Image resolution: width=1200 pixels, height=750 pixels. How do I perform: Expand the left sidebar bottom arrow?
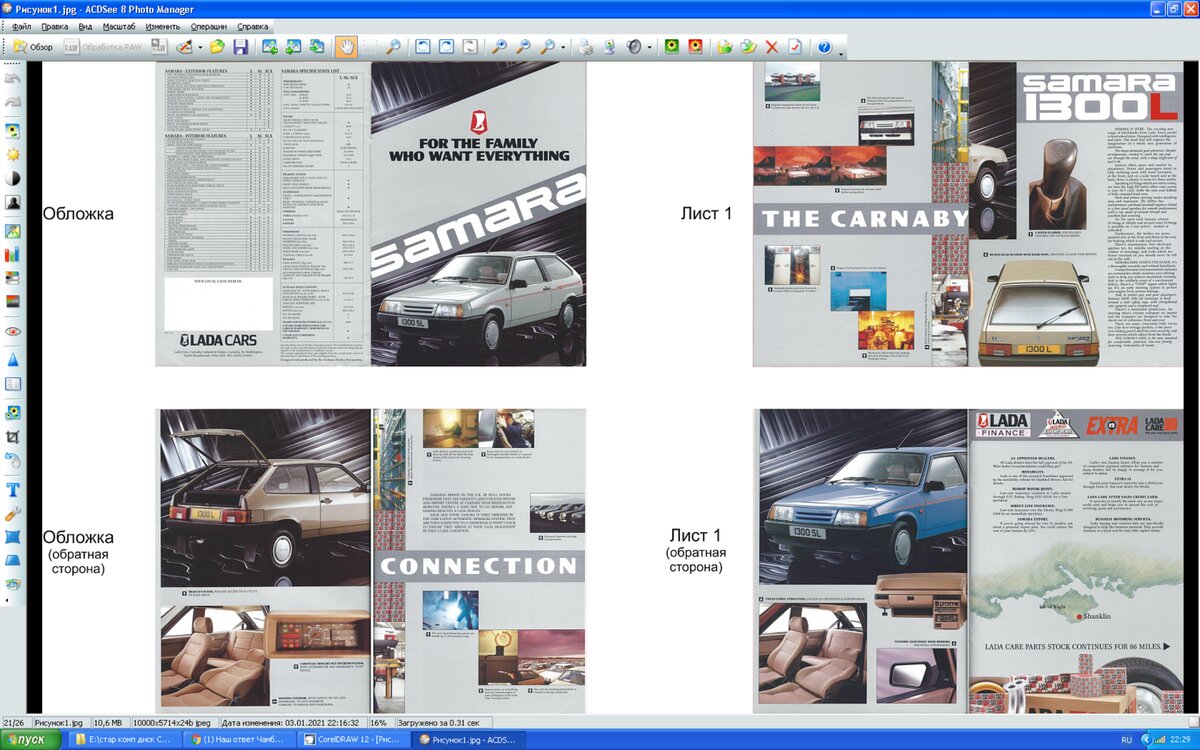tap(8, 600)
